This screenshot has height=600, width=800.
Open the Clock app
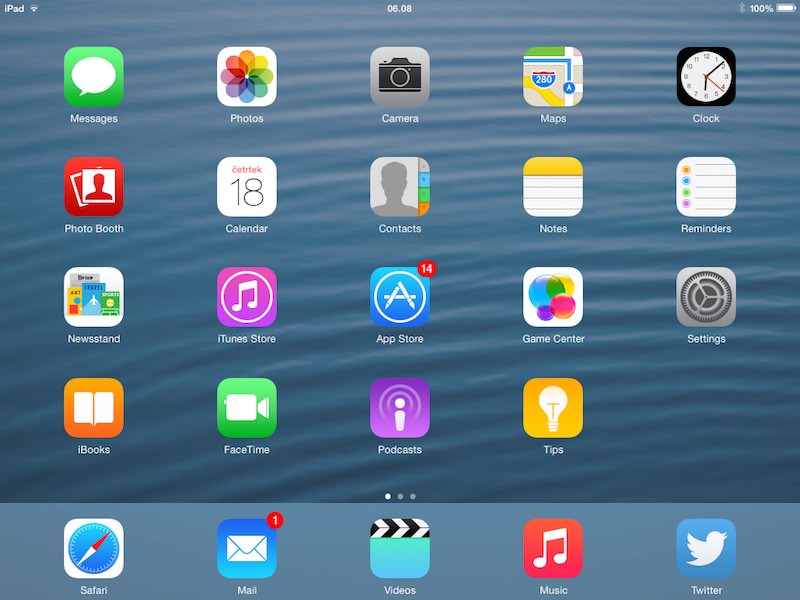pos(706,77)
